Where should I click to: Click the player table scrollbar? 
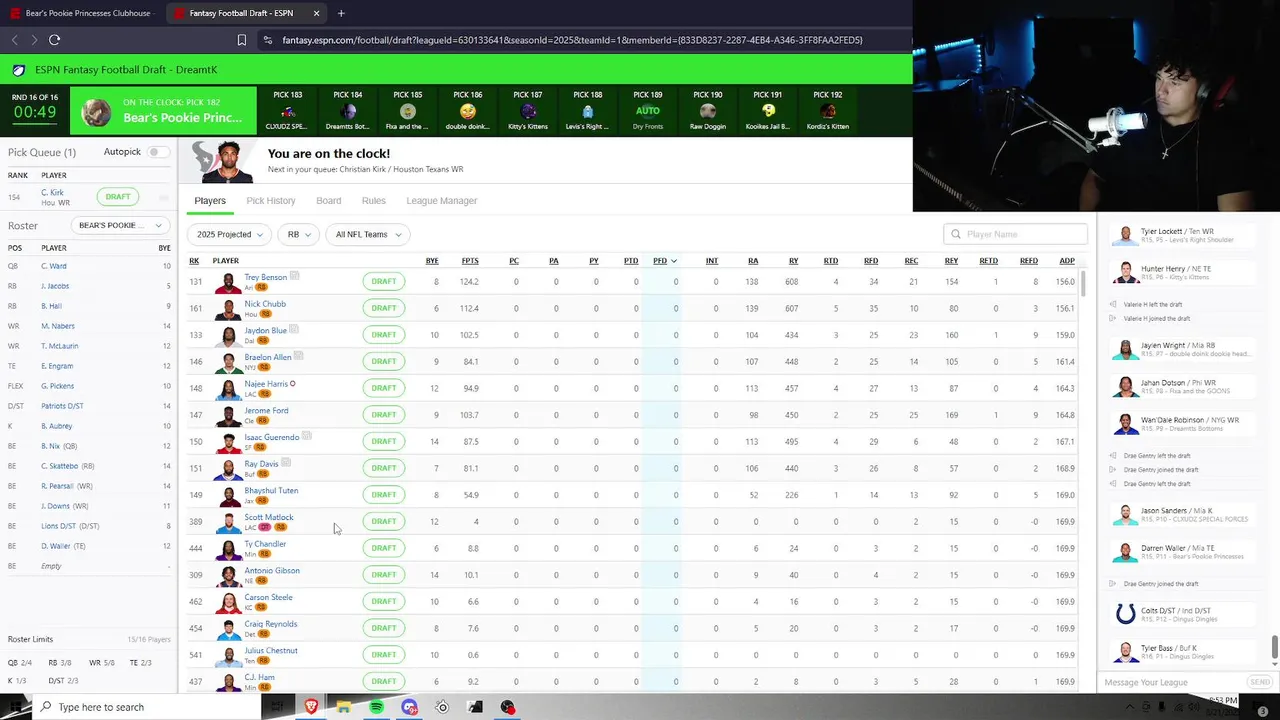[1082, 283]
